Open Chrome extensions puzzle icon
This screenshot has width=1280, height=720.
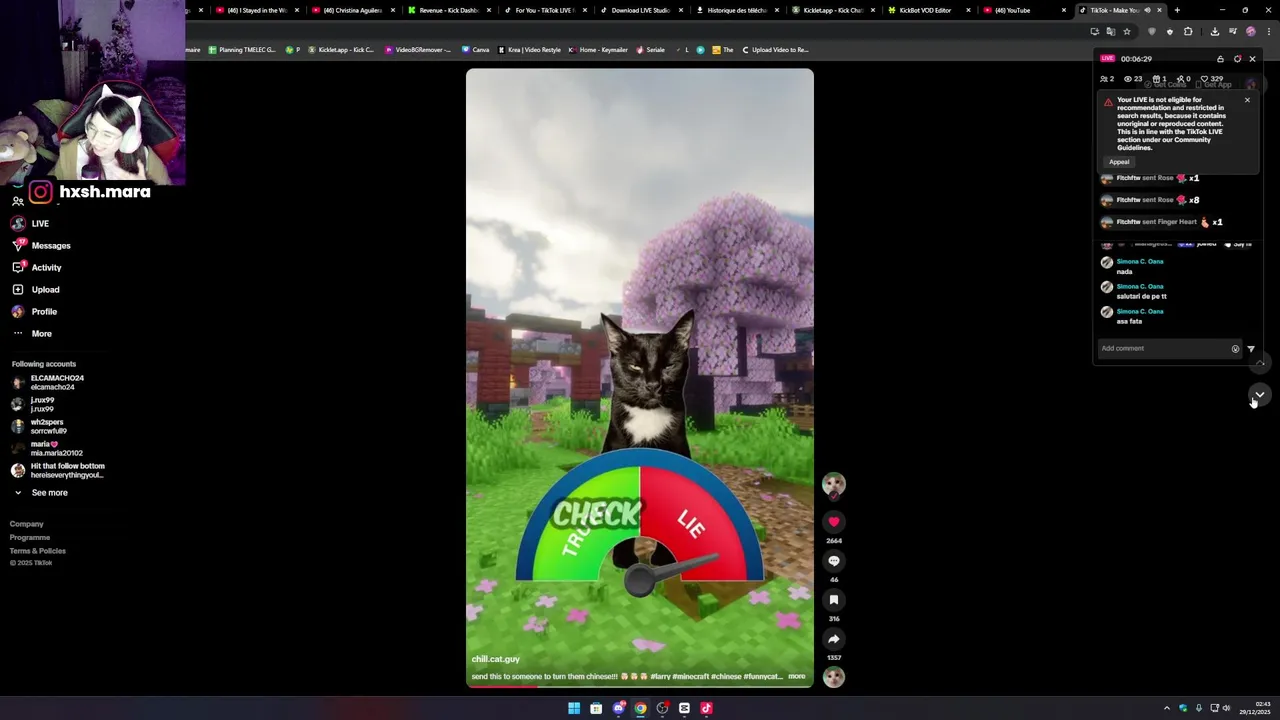pyautogui.click(x=1188, y=31)
